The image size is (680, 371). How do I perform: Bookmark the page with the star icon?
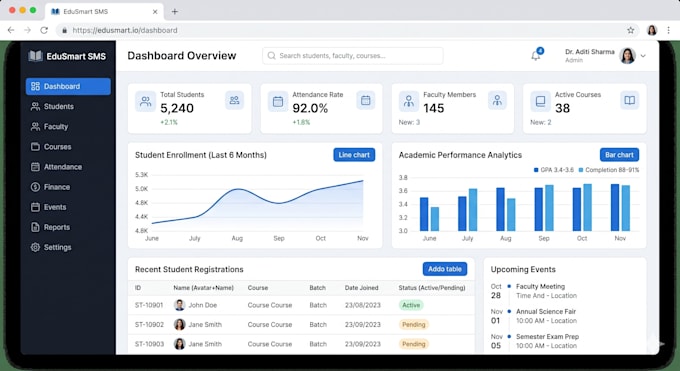(x=631, y=30)
